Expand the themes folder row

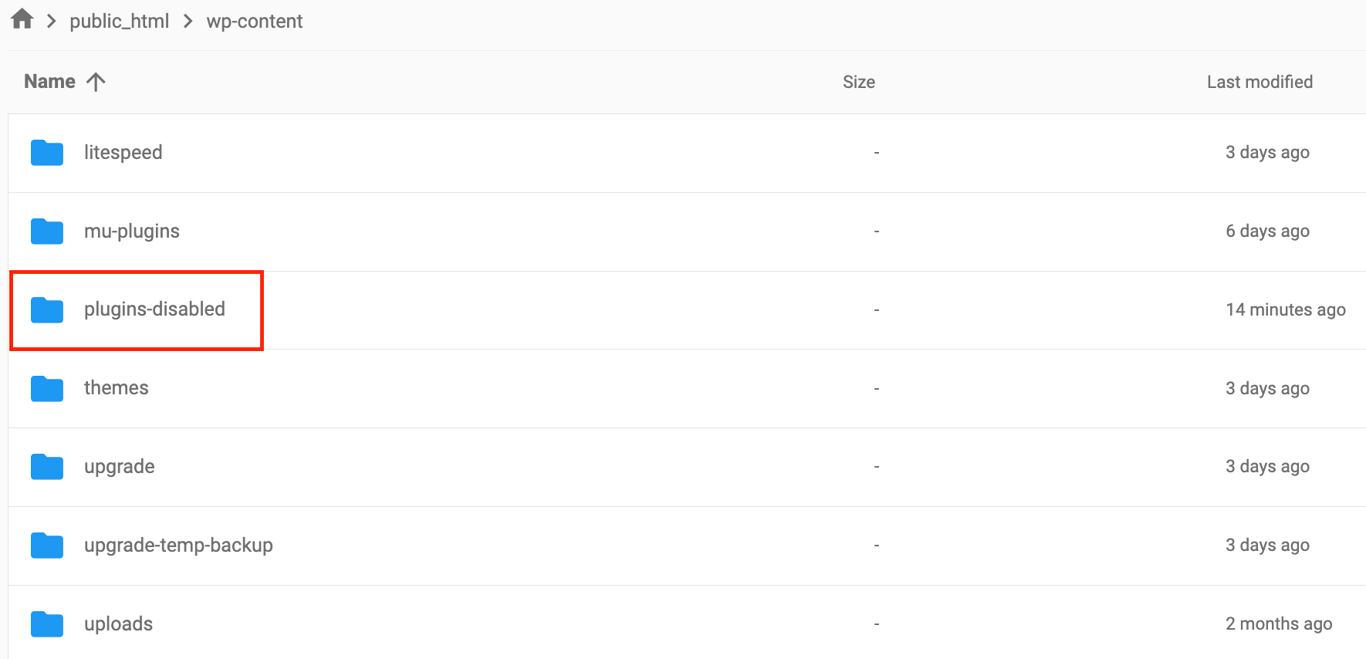point(116,388)
